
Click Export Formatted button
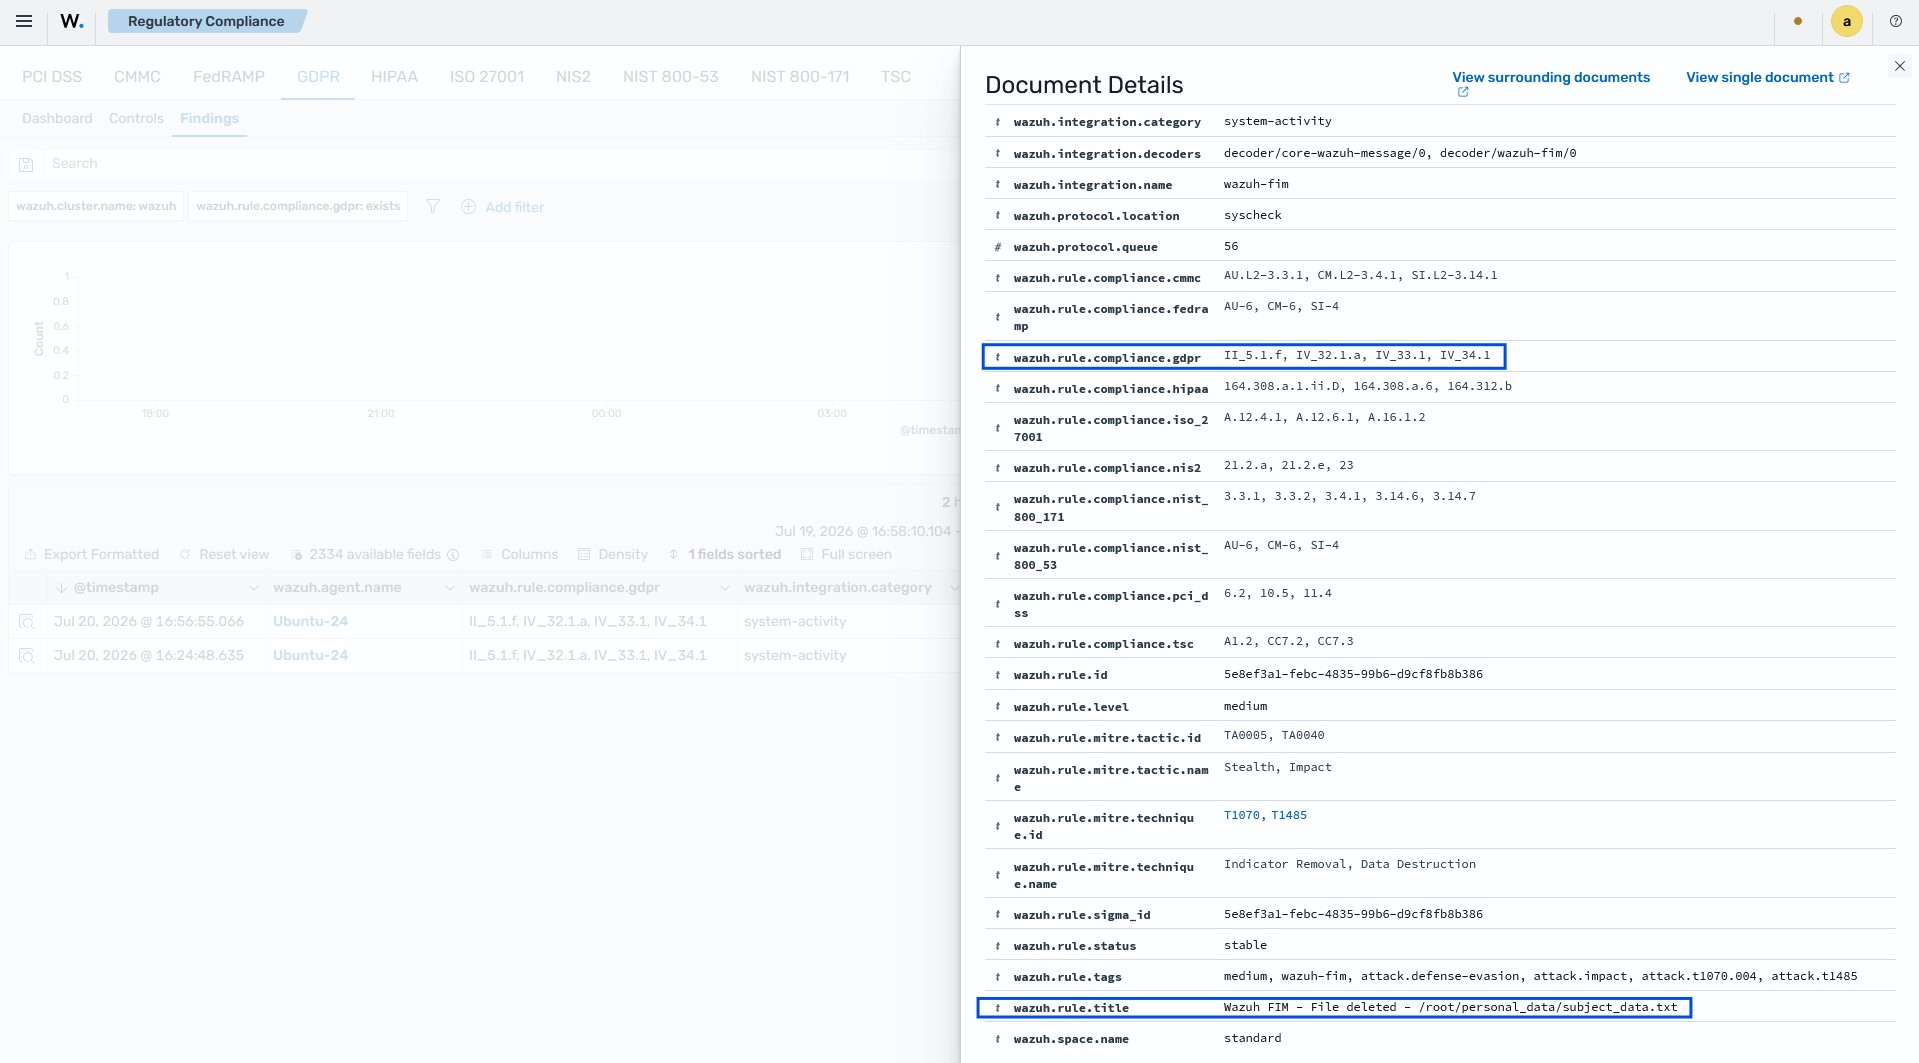pyautogui.click(x=91, y=554)
